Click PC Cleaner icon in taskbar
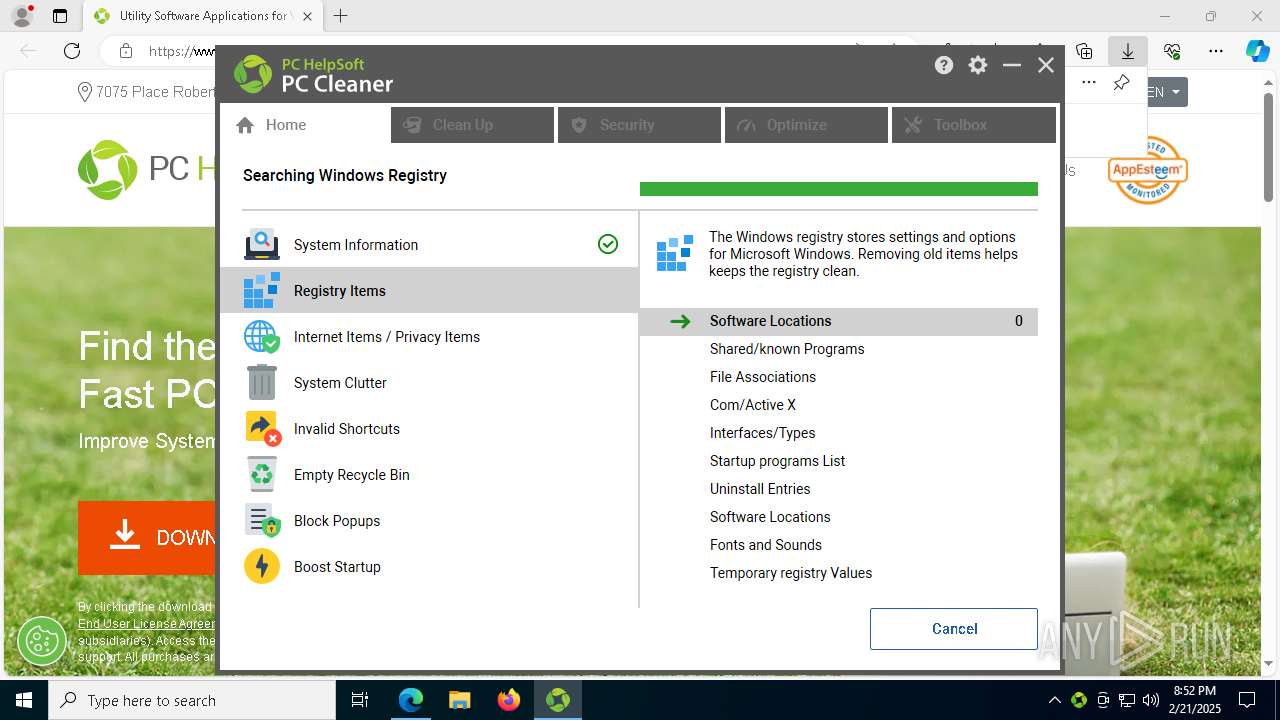 tap(558, 700)
